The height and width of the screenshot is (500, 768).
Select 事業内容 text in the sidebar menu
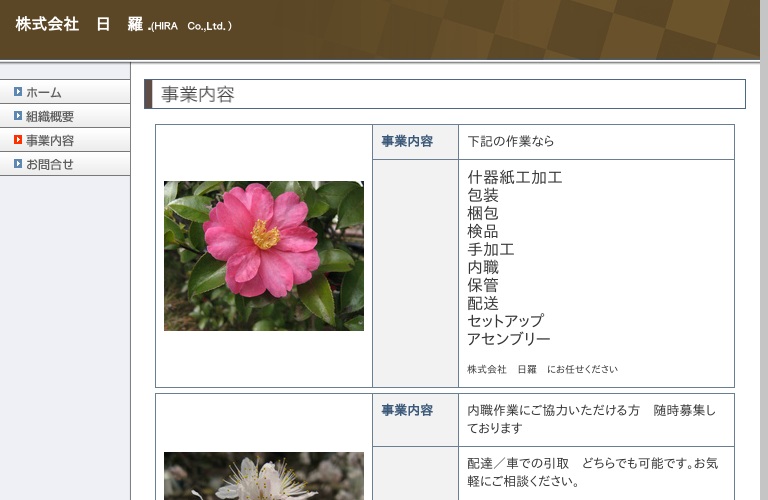click(50, 140)
